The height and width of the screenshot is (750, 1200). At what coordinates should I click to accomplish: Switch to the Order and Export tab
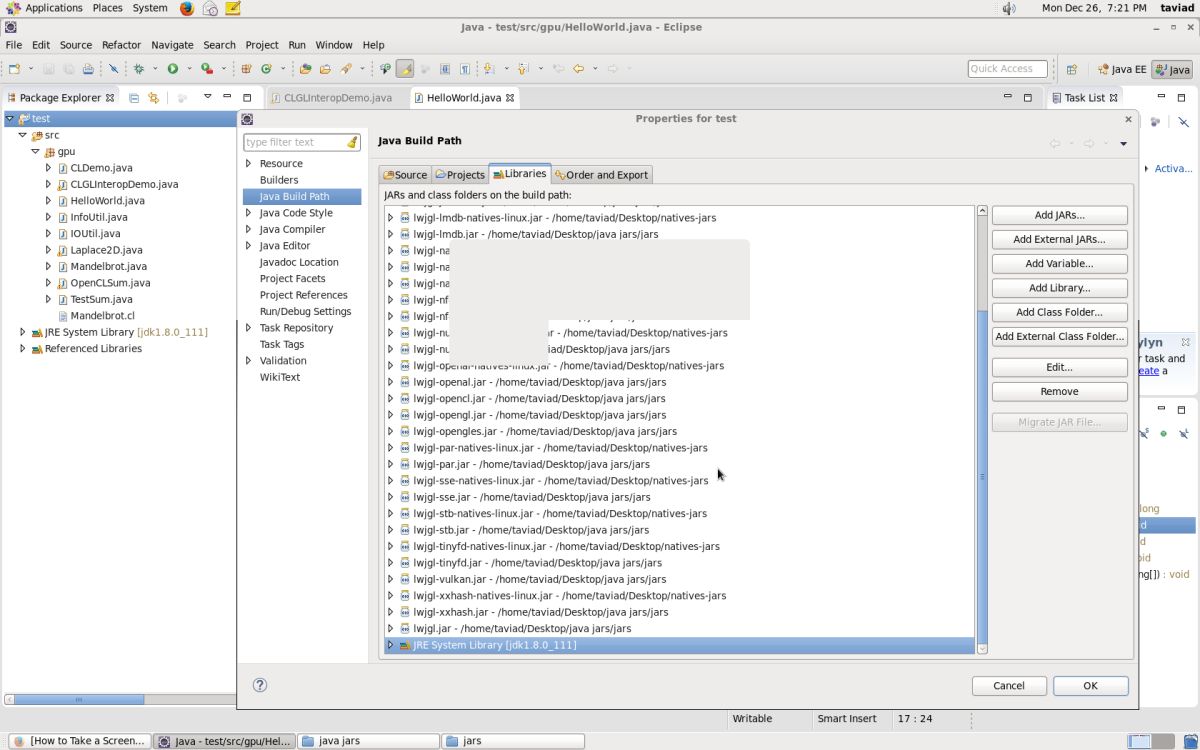(x=601, y=174)
